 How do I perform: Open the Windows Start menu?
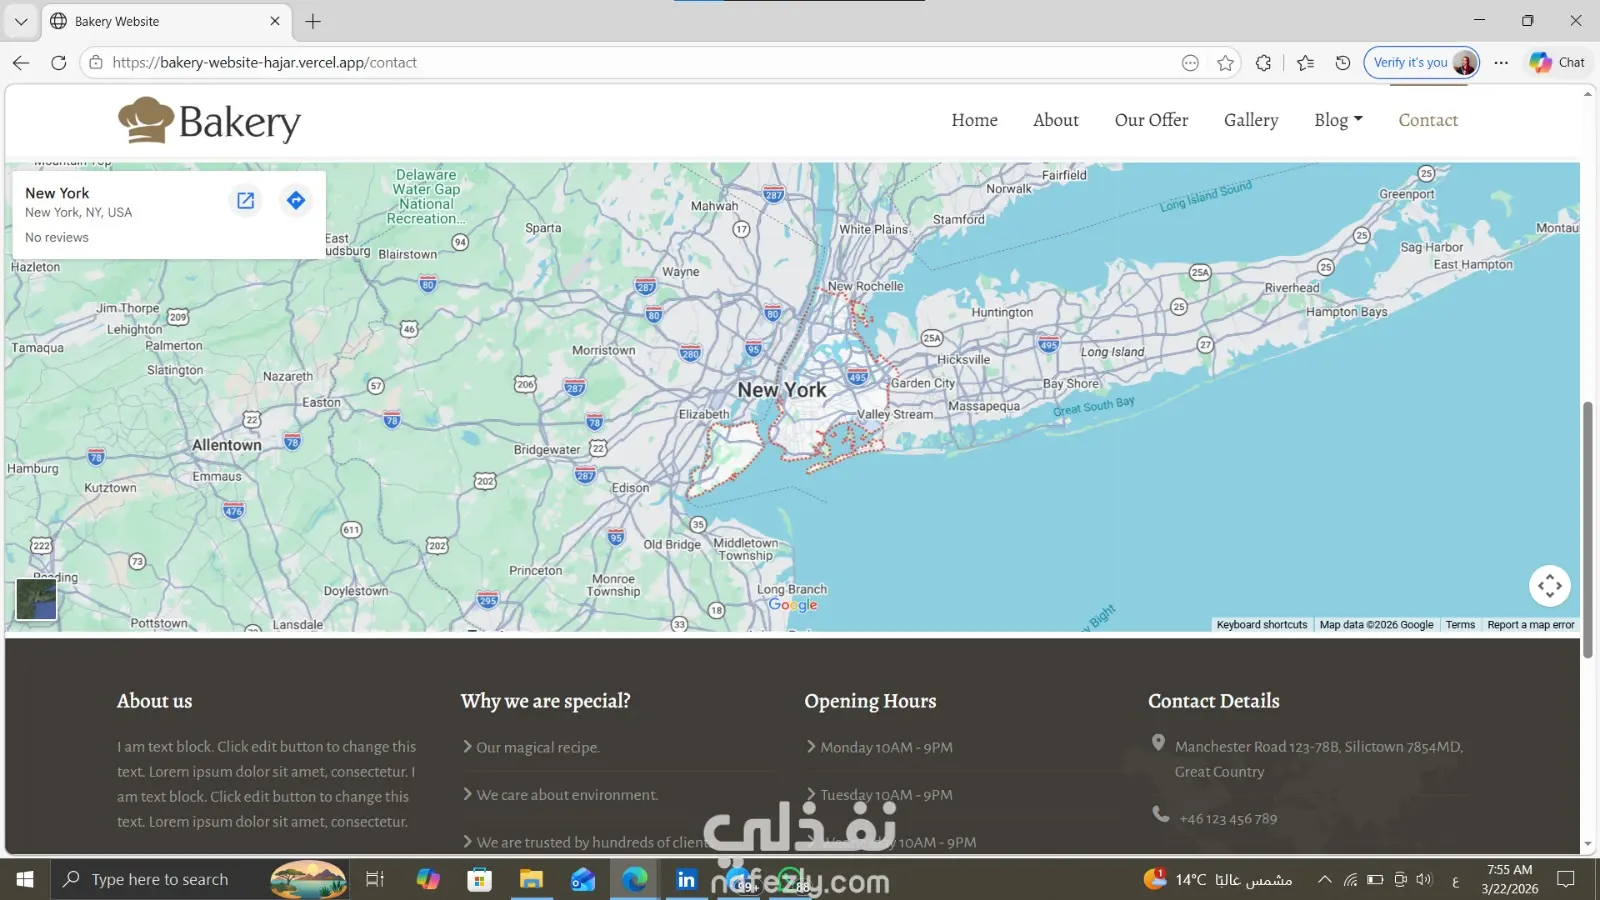(x=24, y=879)
